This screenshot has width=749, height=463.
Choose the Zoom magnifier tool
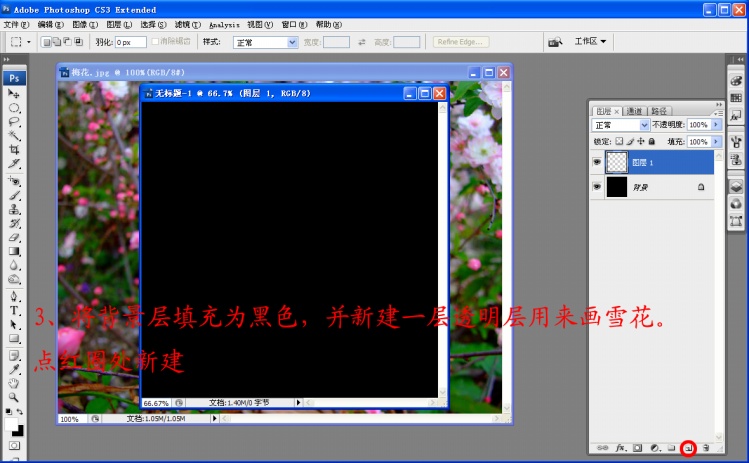[x=14, y=396]
